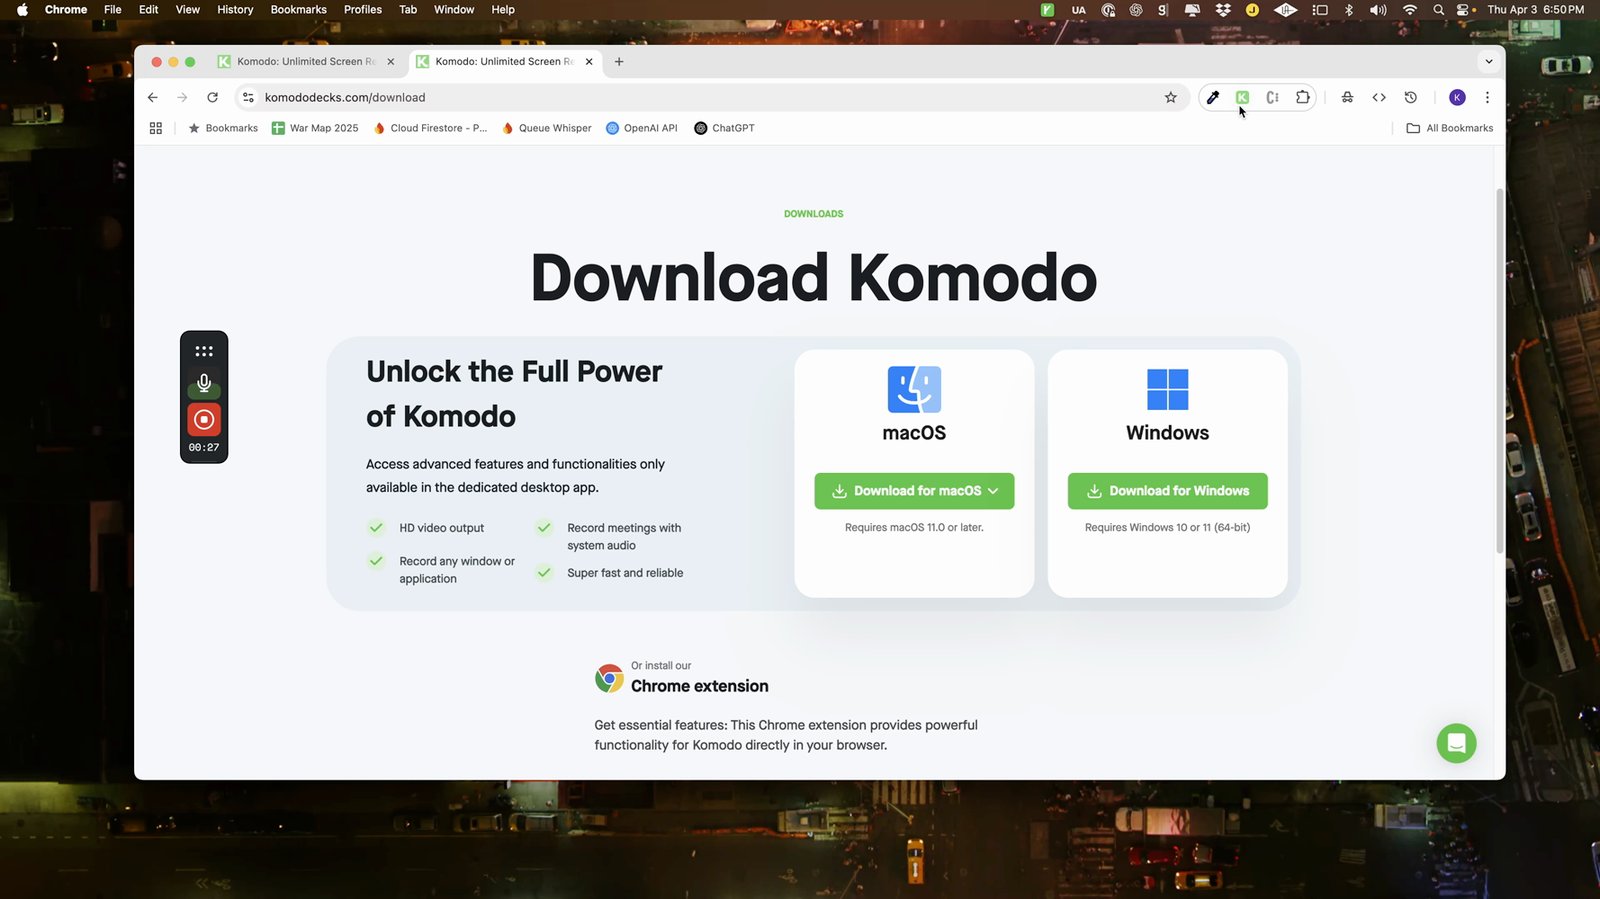Open the Cloud Firestore bookmark
1600x899 pixels.
click(x=430, y=128)
